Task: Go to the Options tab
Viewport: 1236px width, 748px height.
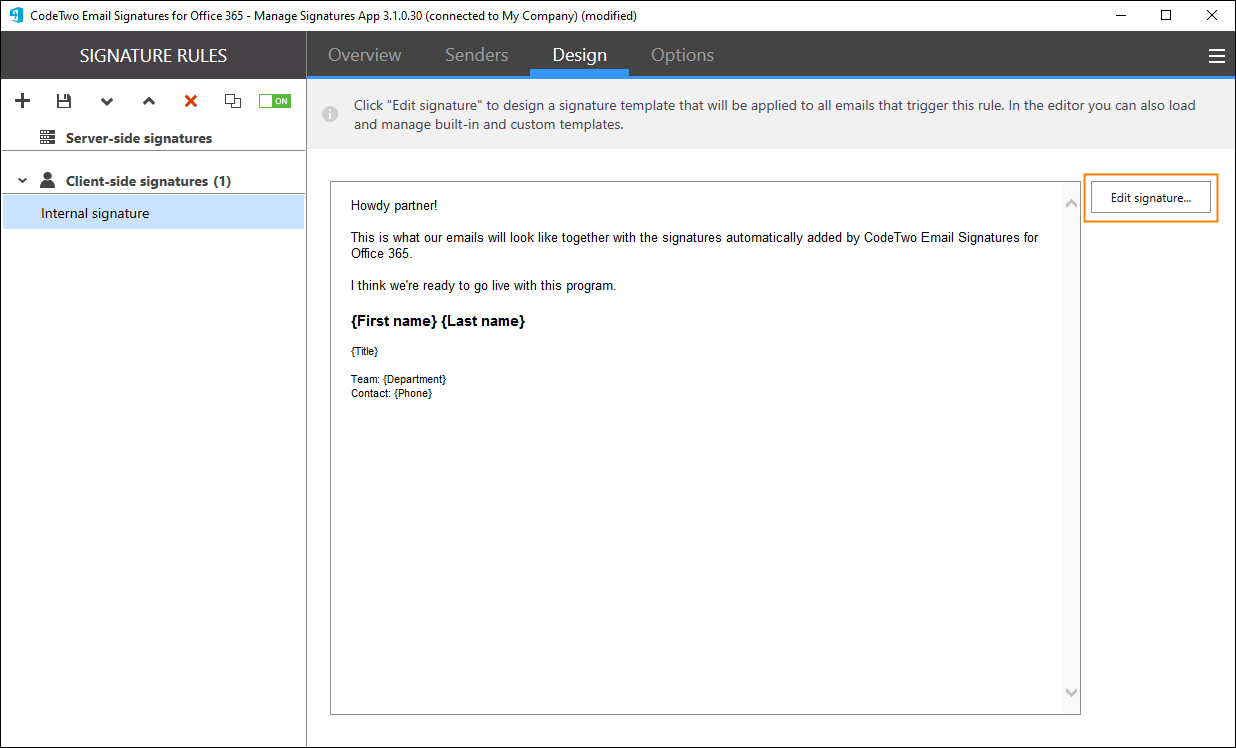Action: tap(682, 55)
